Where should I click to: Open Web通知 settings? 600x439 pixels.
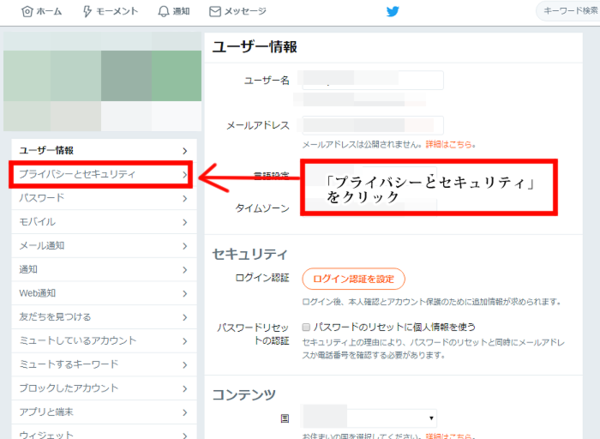coord(104,293)
